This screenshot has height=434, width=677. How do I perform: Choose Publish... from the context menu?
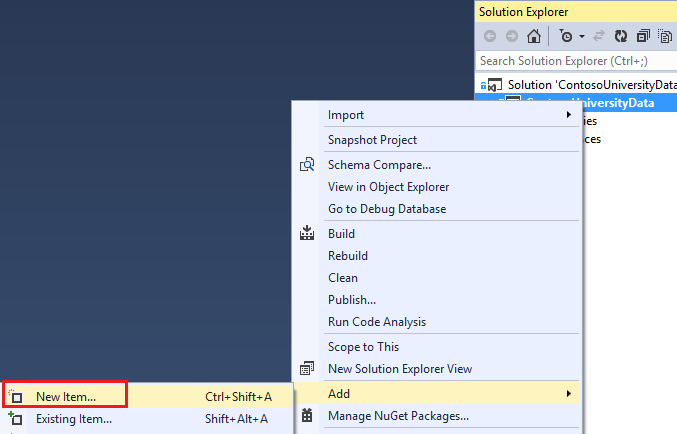pyautogui.click(x=352, y=300)
